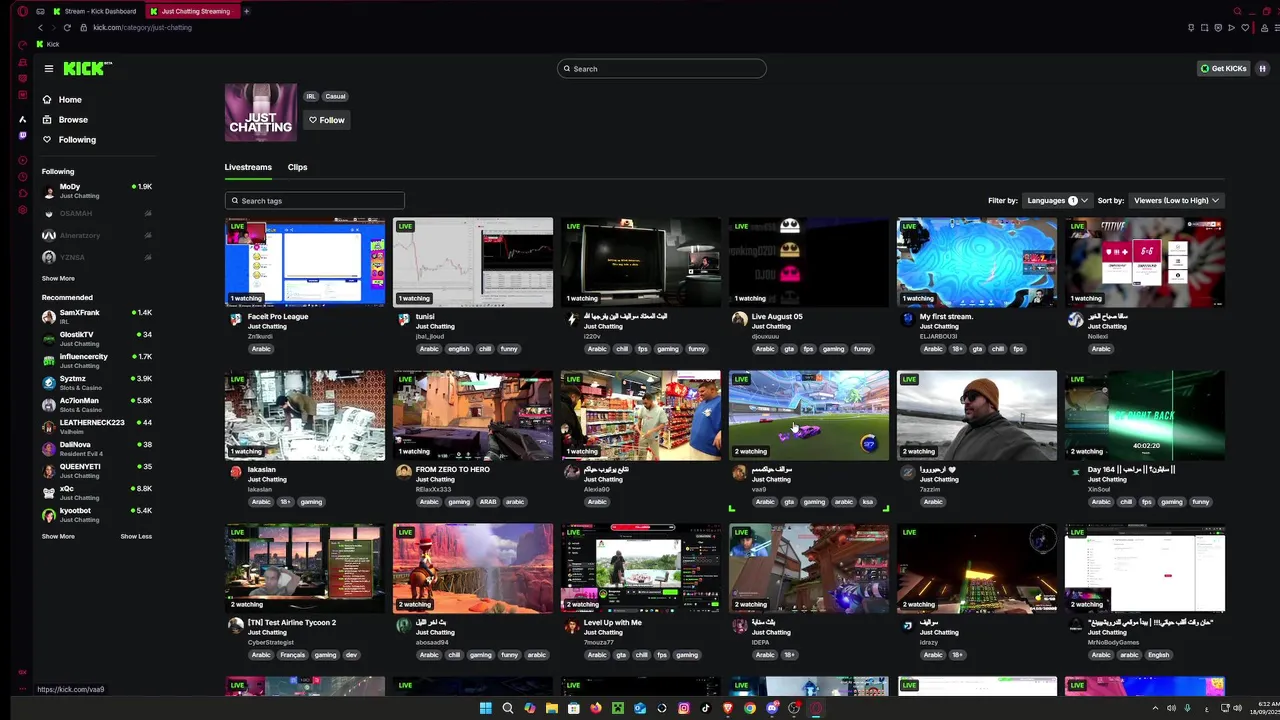Switch to the Livestreams tab
1280x720 pixels.
click(x=248, y=167)
